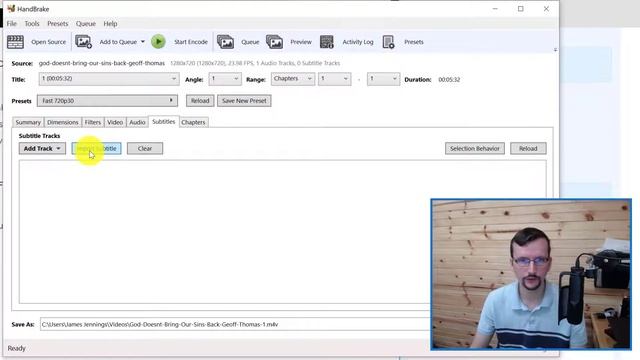The height and width of the screenshot is (360, 640).
Task: Click the Reload button beside Presets
Action: 200,101
